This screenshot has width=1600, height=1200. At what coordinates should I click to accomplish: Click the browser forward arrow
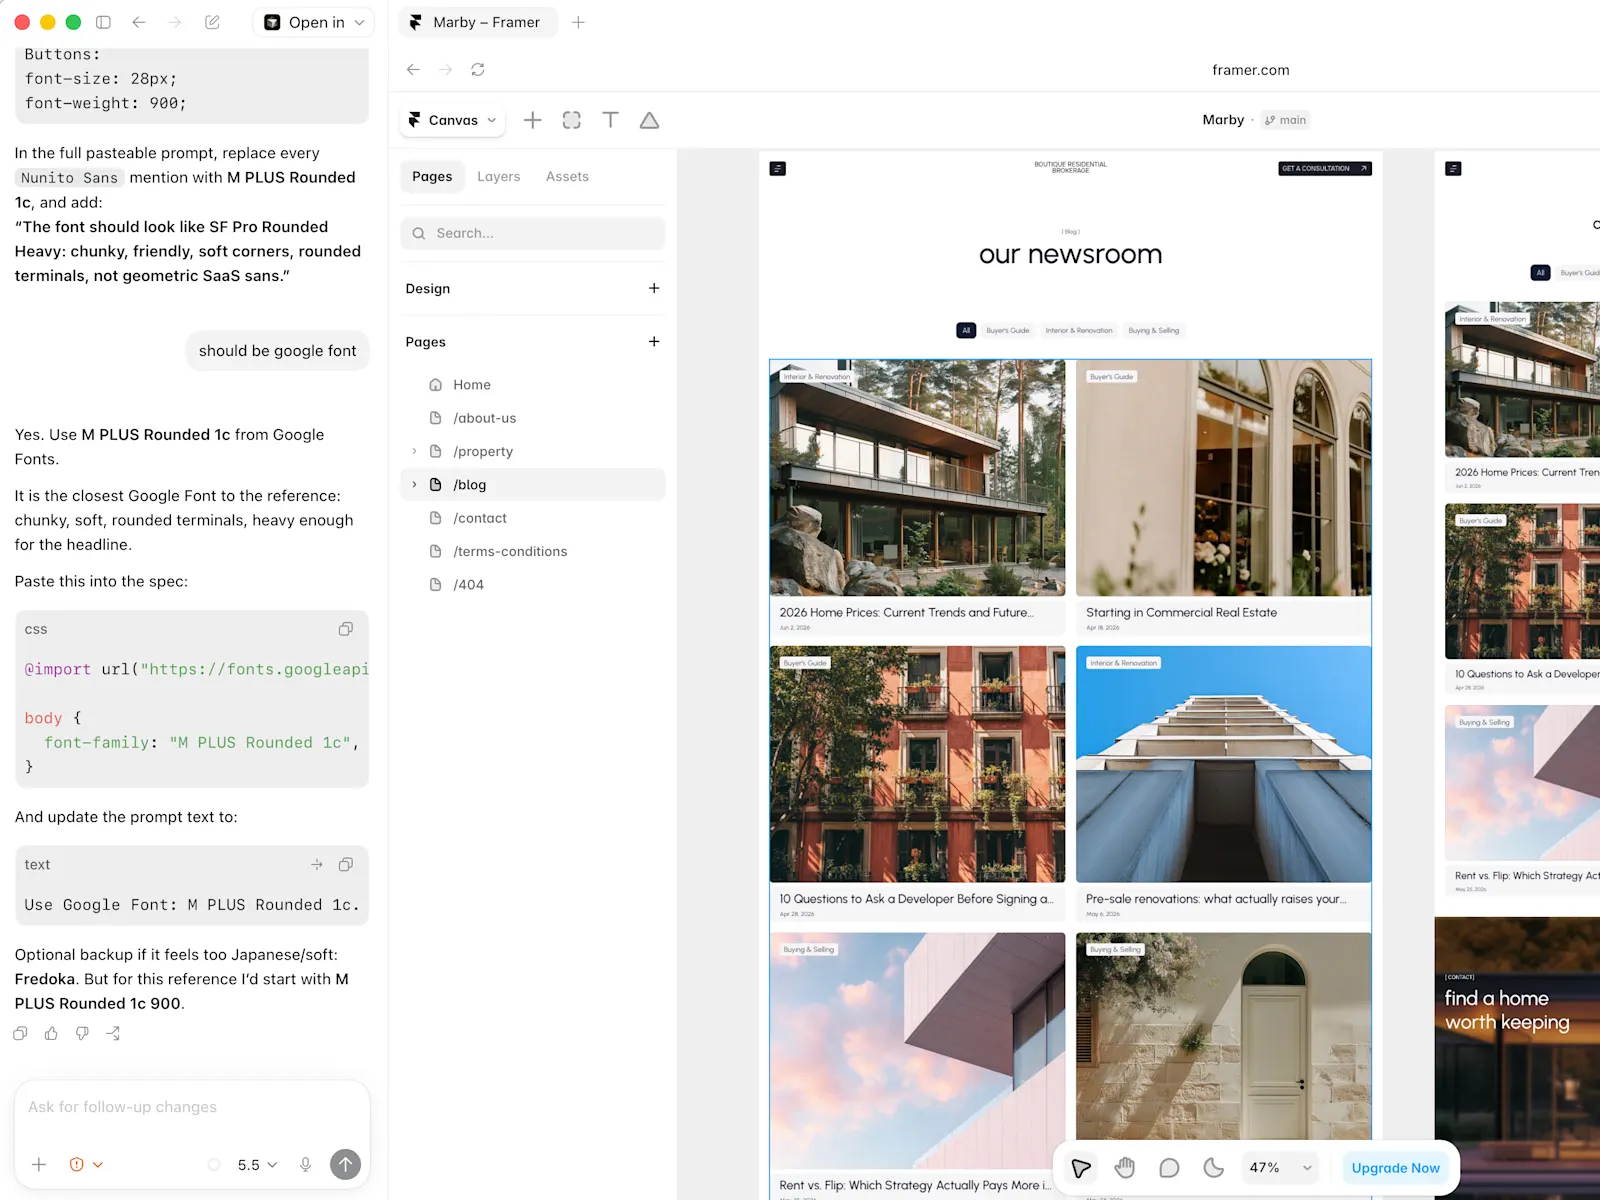446,70
